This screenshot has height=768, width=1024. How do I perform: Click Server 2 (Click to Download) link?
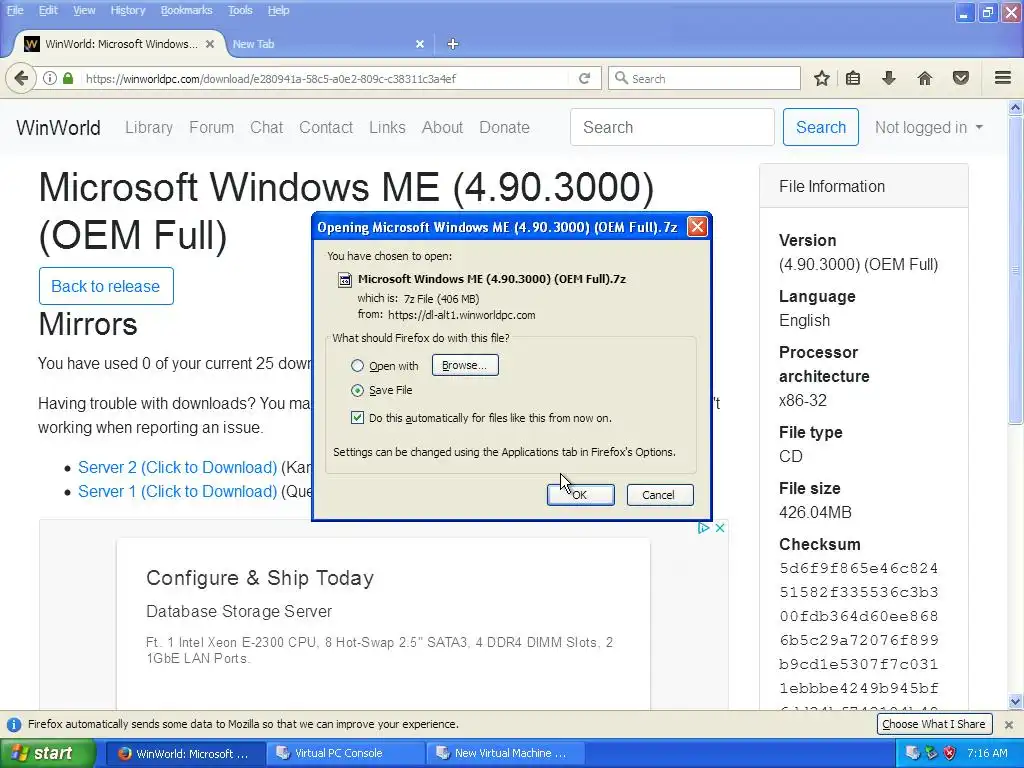tap(178, 468)
